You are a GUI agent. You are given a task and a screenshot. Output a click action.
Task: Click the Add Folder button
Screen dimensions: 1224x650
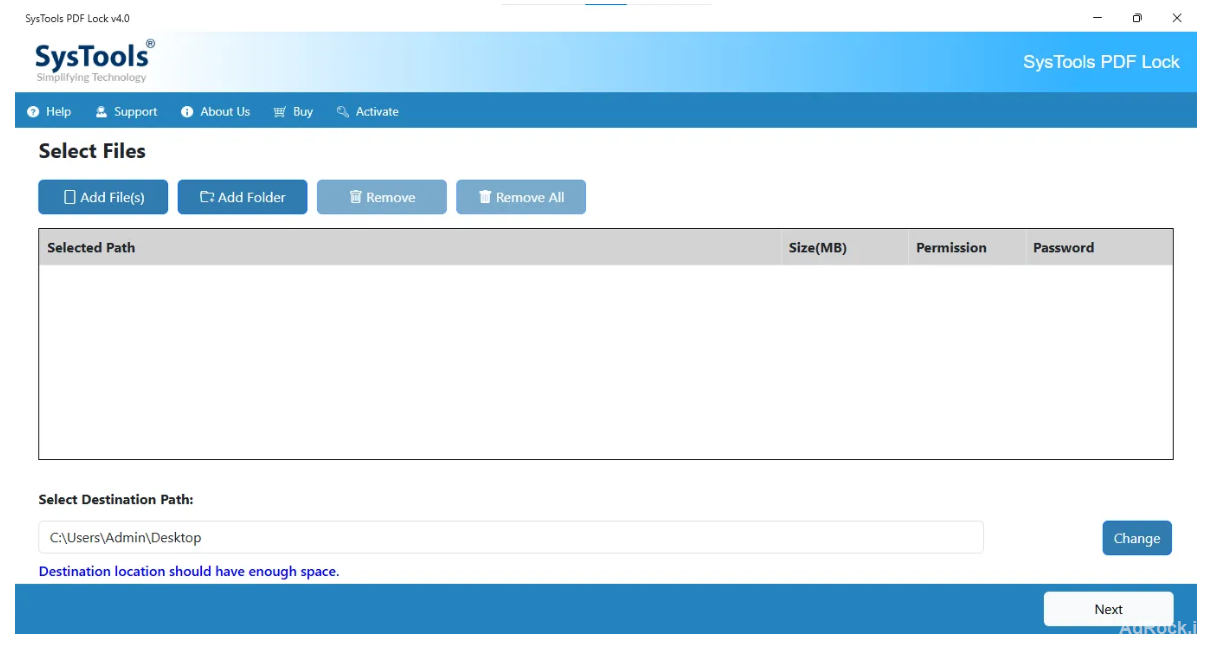click(242, 197)
